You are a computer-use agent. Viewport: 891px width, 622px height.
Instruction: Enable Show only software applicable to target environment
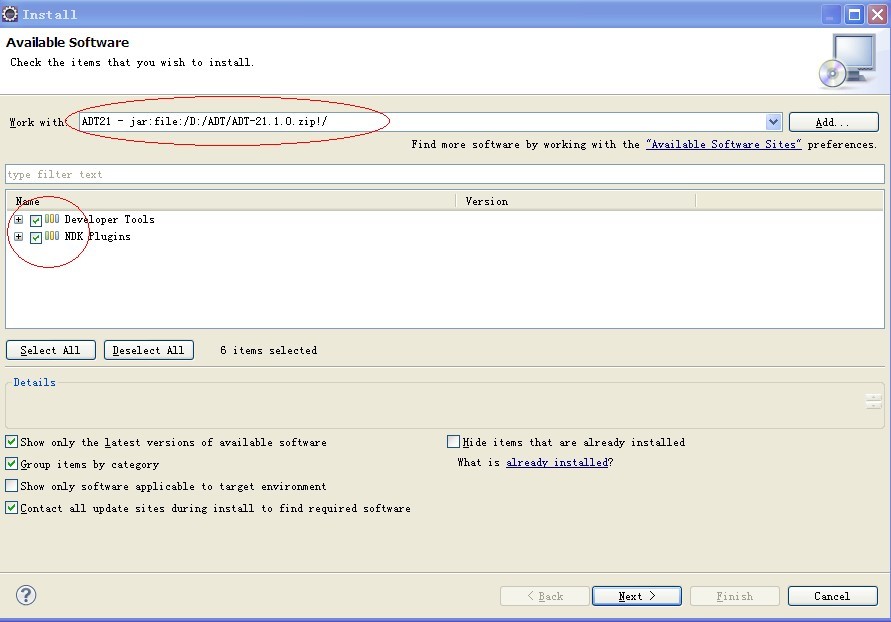point(11,486)
